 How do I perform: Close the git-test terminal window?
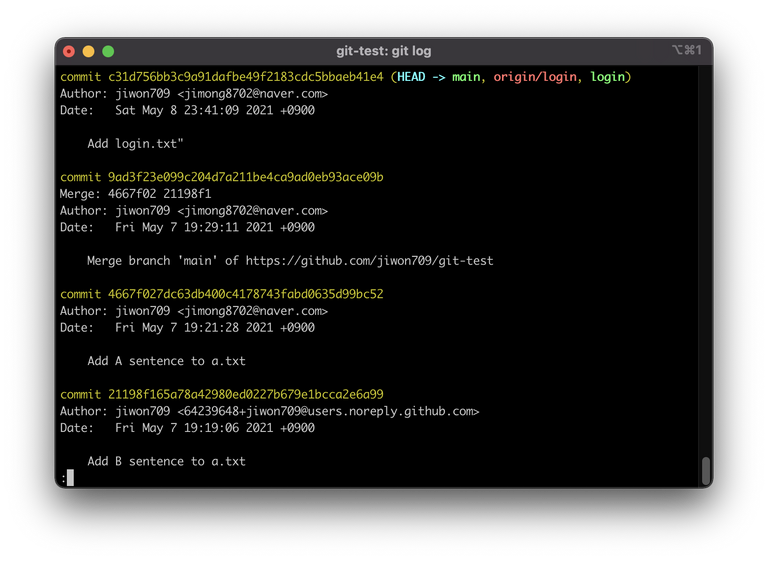pyautogui.click(x=69, y=51)
